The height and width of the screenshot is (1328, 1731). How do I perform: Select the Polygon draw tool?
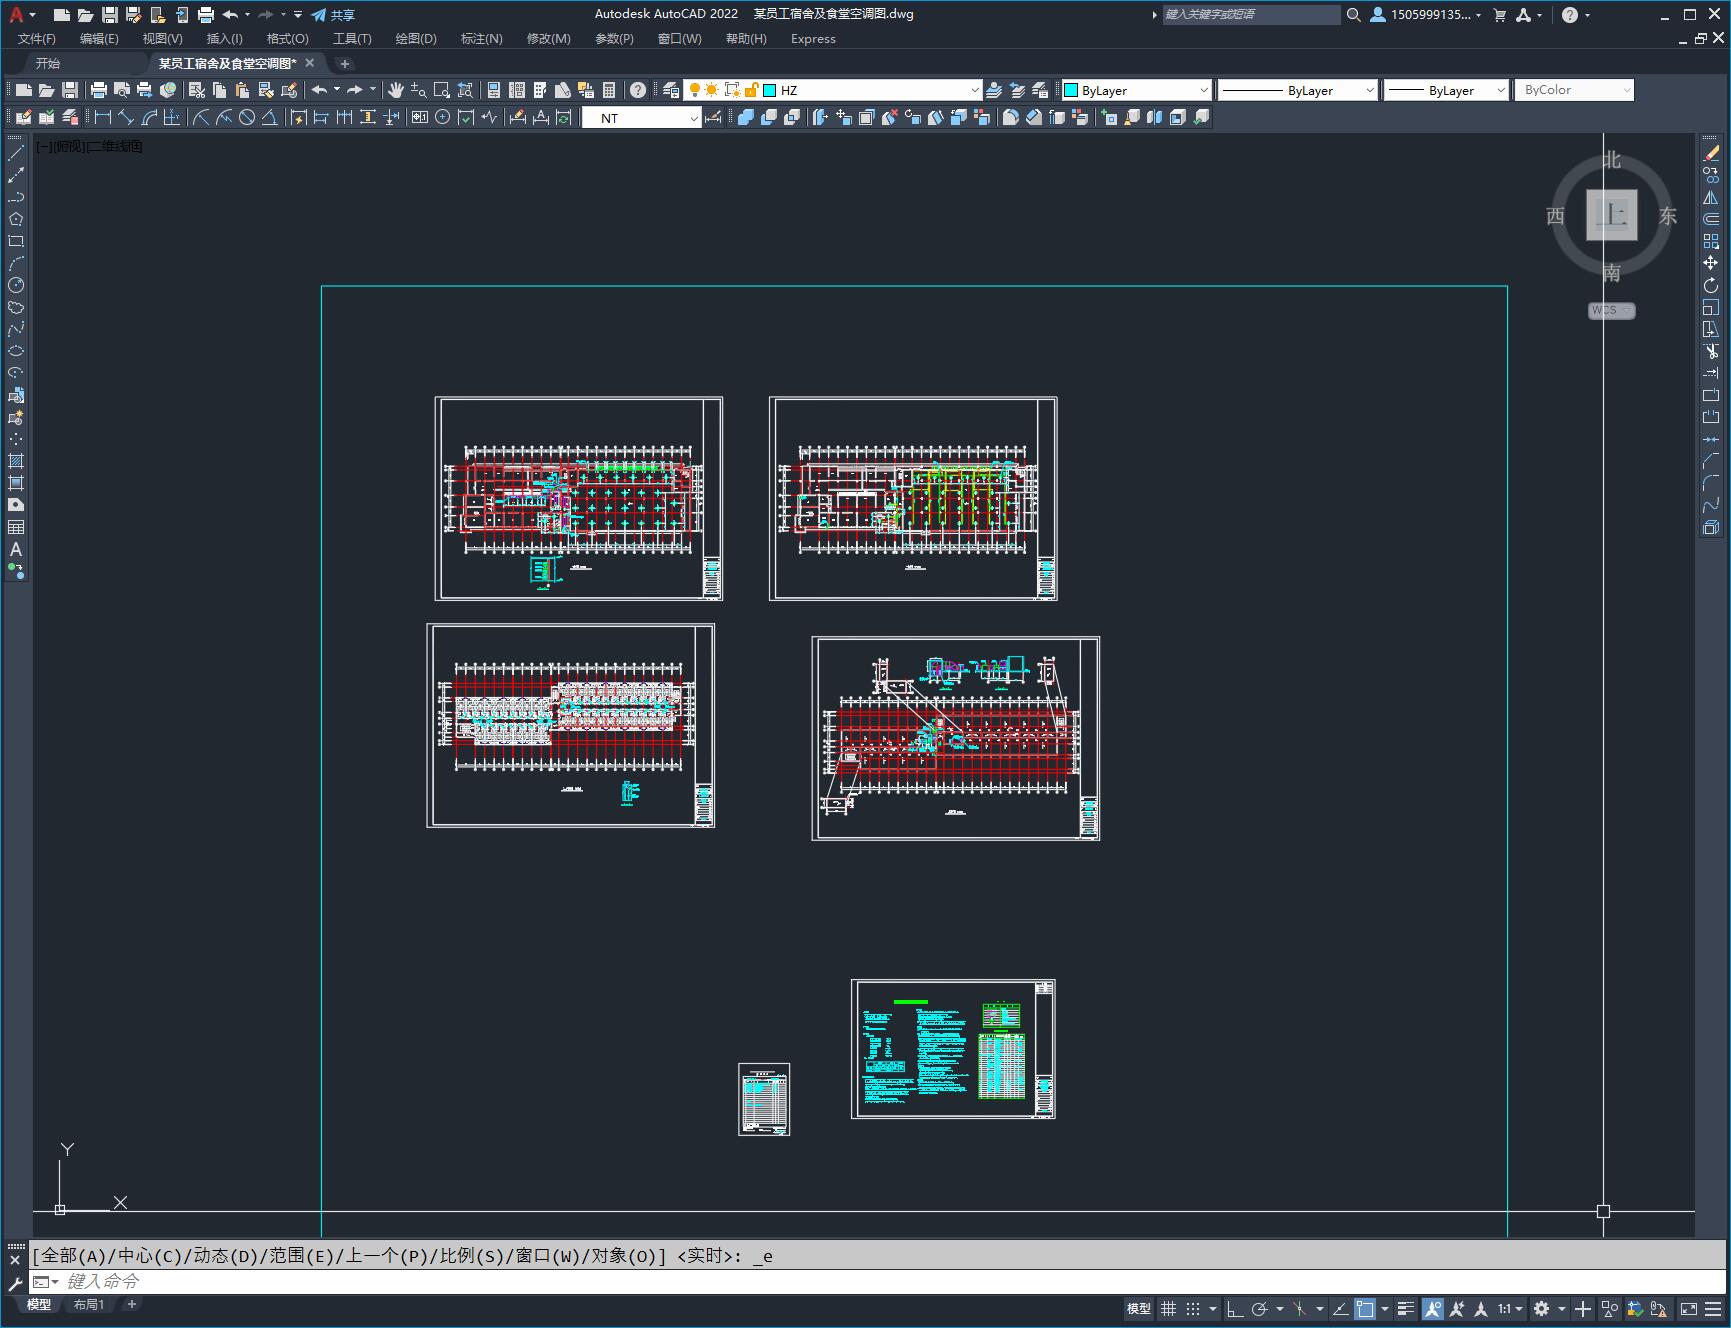click(16, 219)
